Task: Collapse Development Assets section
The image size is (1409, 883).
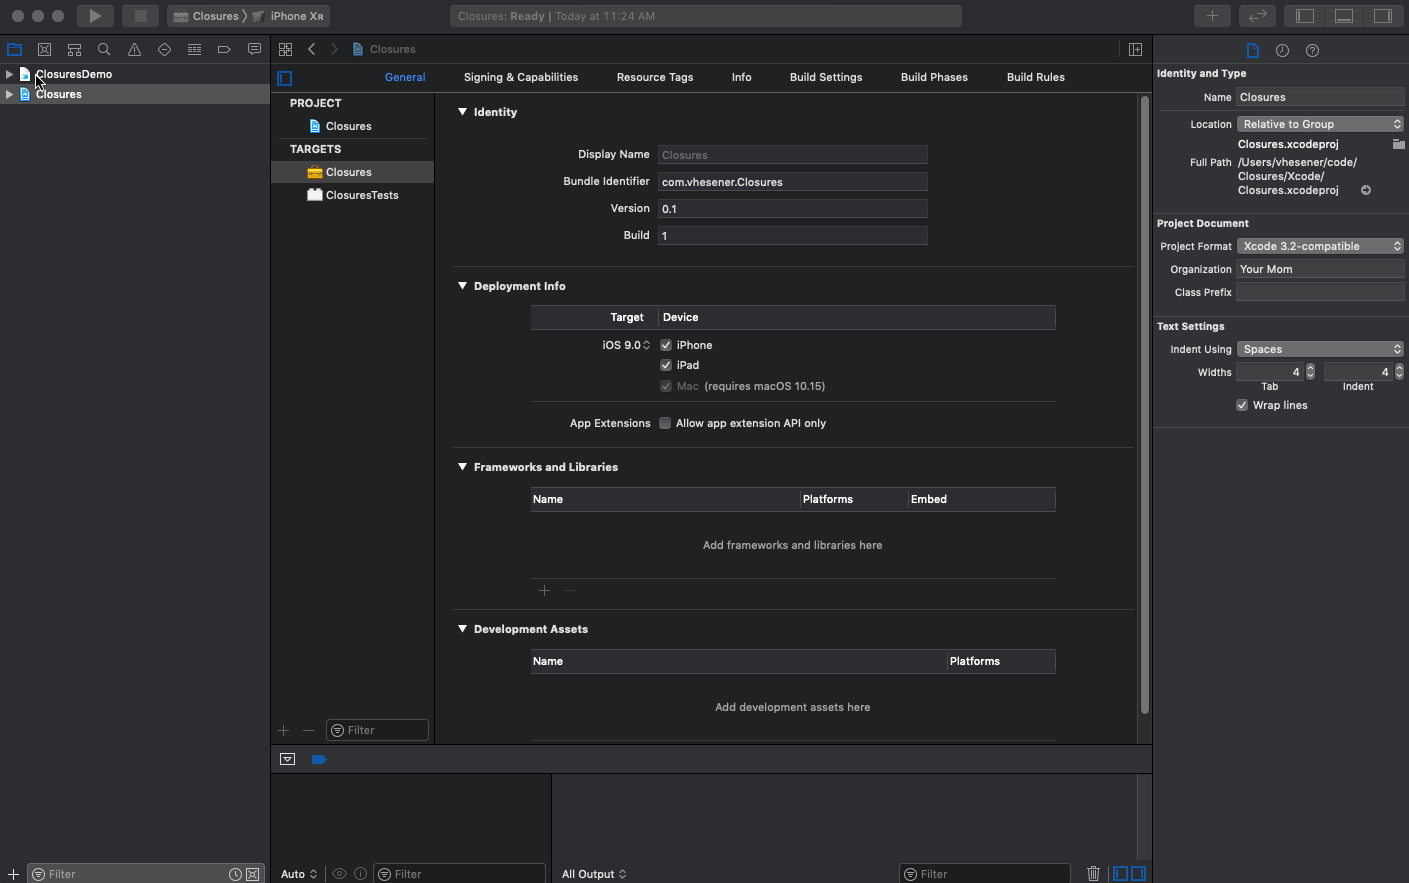Action: (462, 629)
